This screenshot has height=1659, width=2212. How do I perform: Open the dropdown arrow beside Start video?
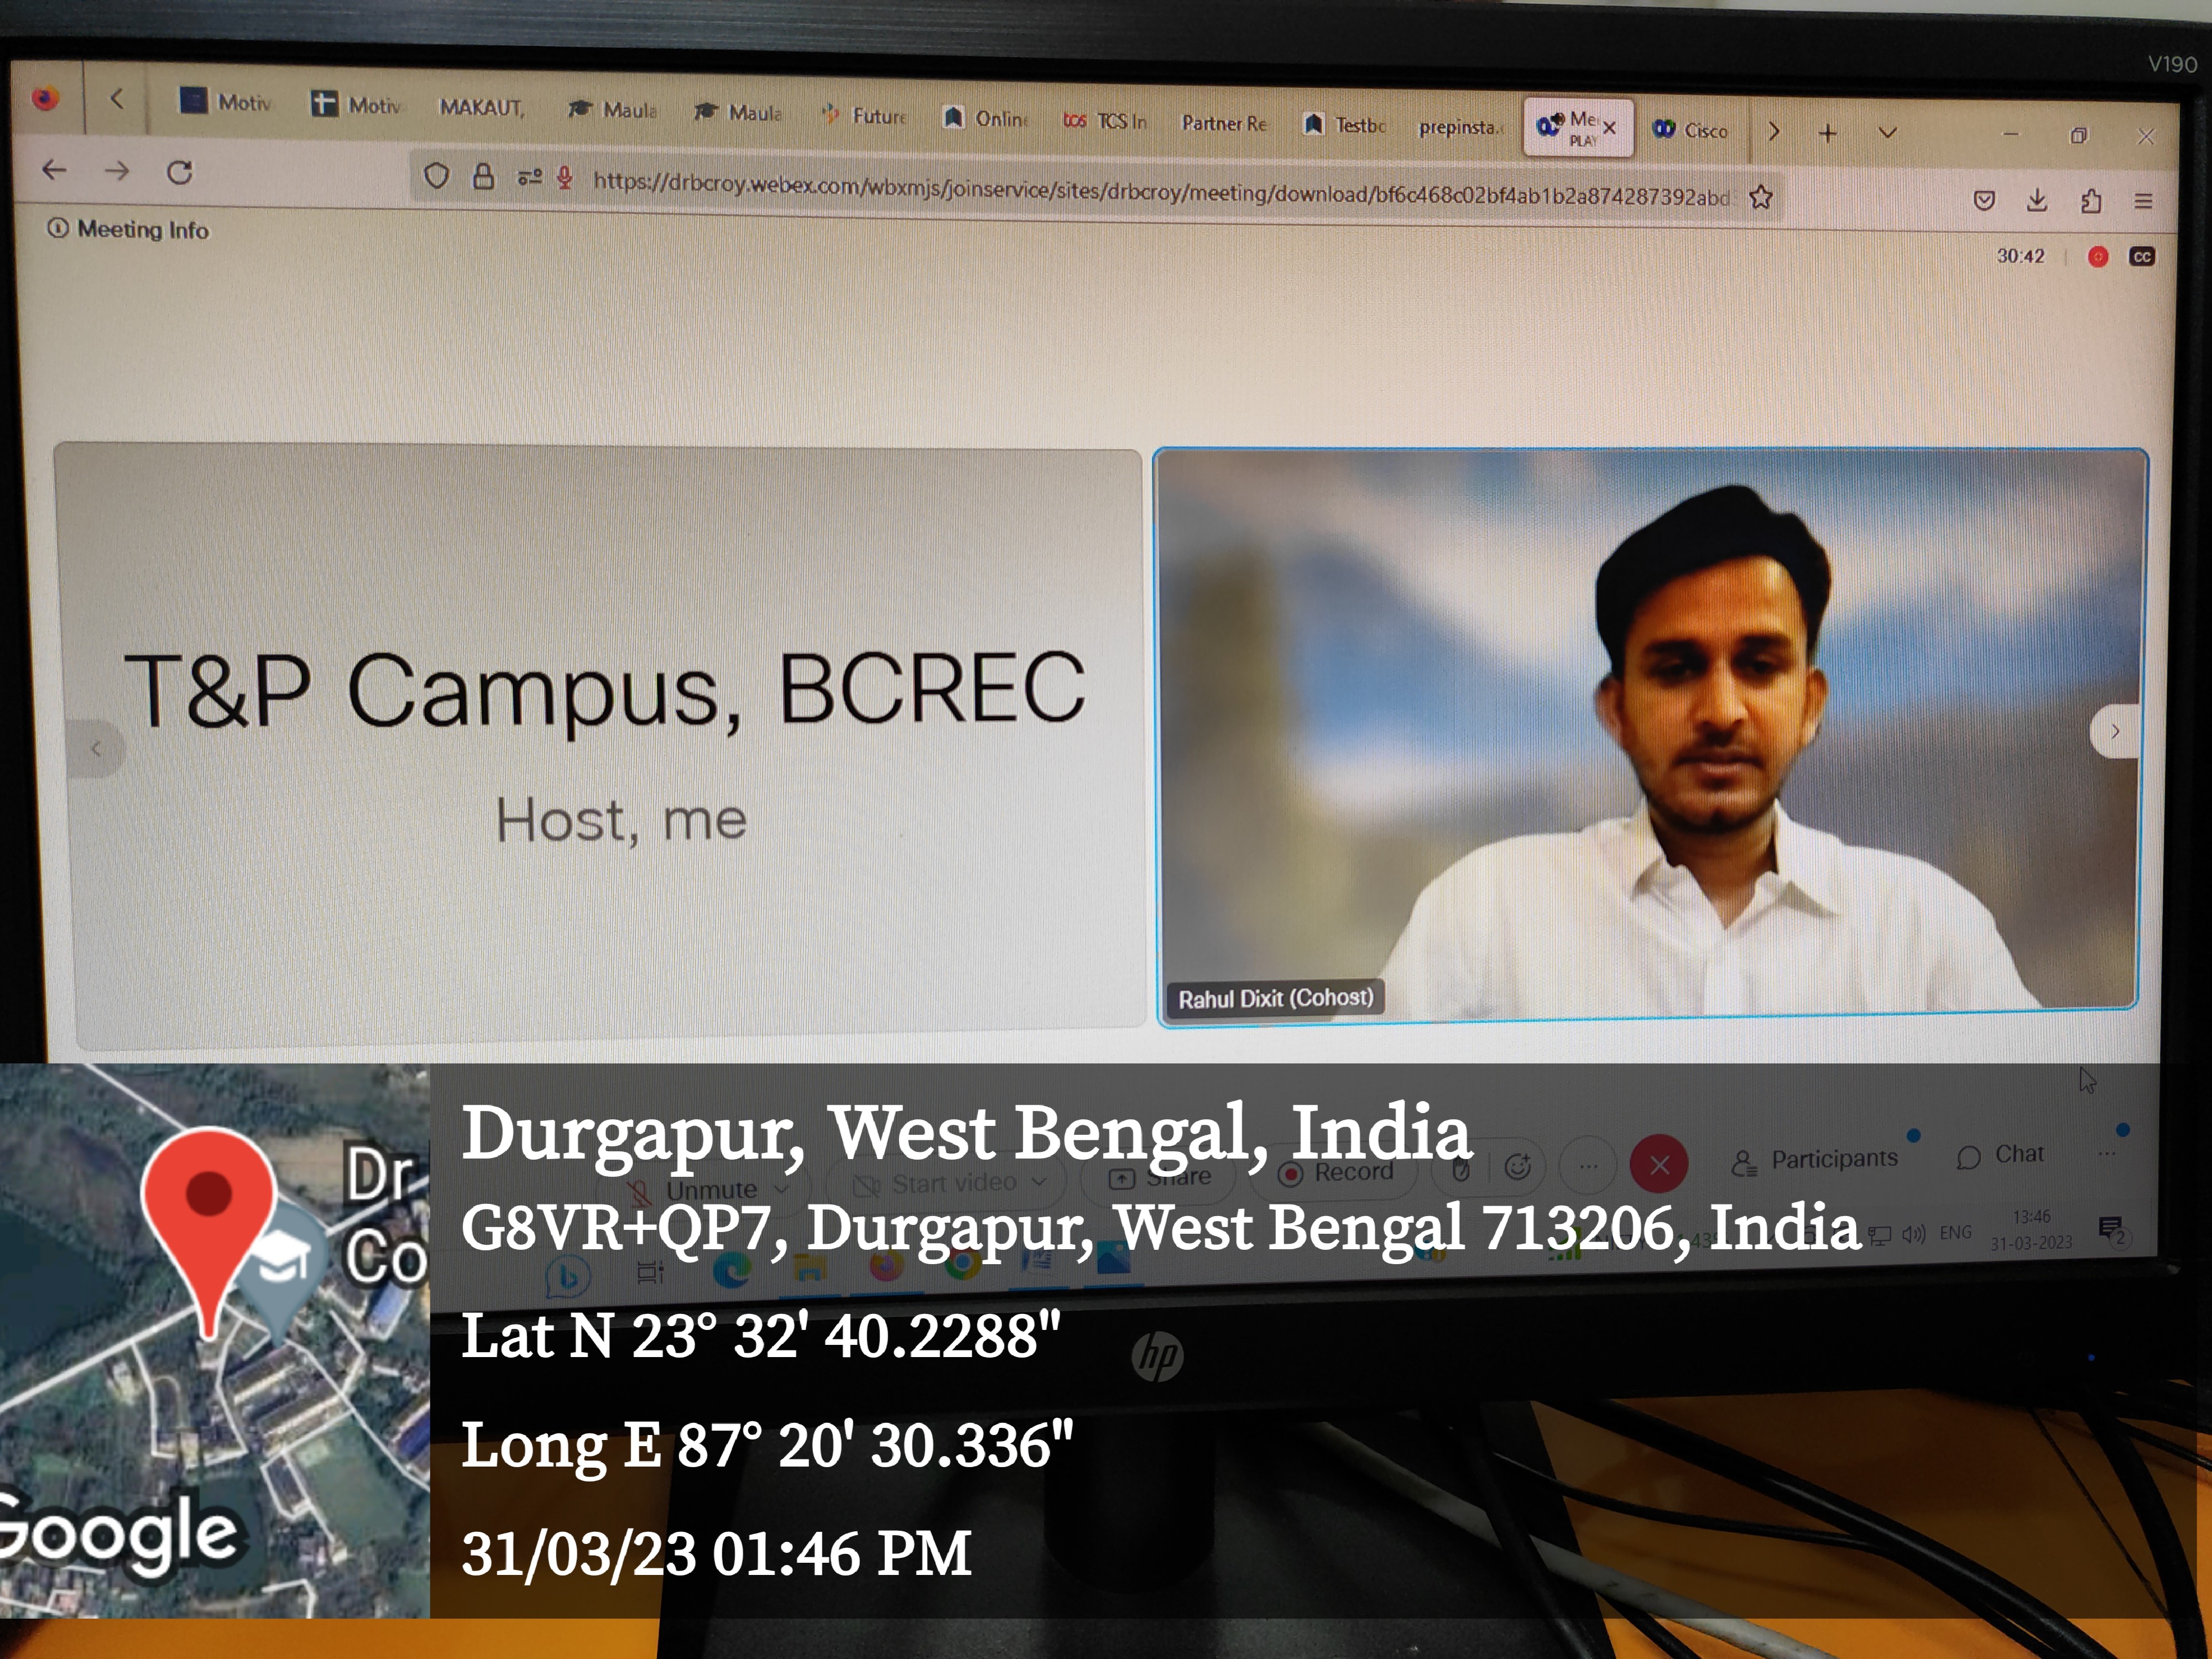[1040, 1181]
